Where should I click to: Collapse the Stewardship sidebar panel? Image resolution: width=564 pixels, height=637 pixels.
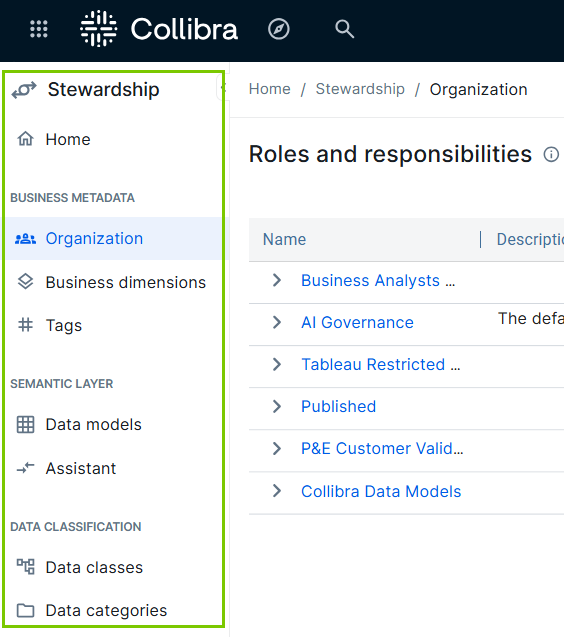(223, 88)
